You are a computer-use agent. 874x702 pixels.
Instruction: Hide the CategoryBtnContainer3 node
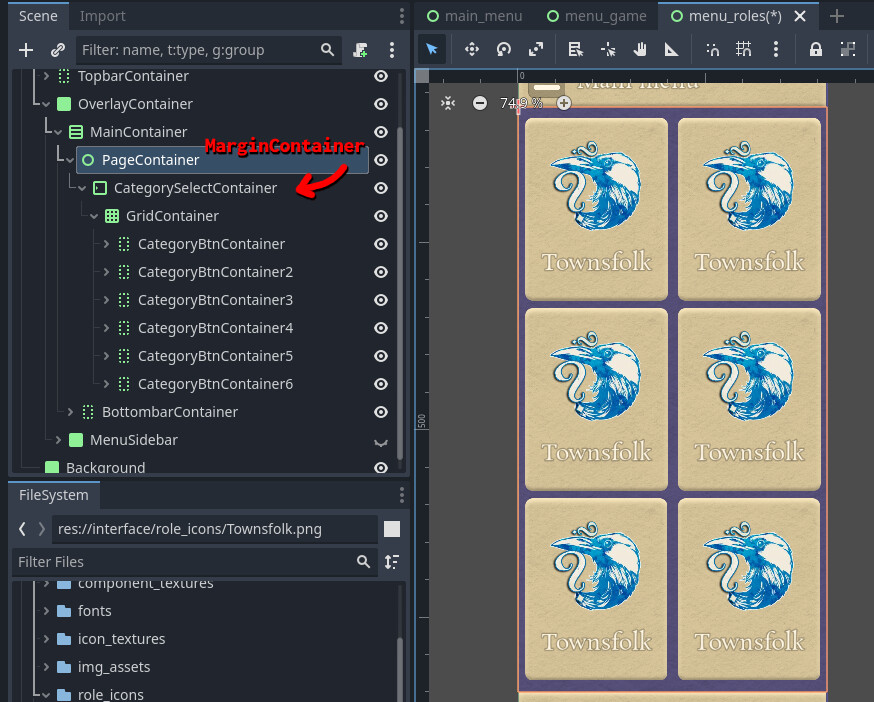(x=381, y=300)
